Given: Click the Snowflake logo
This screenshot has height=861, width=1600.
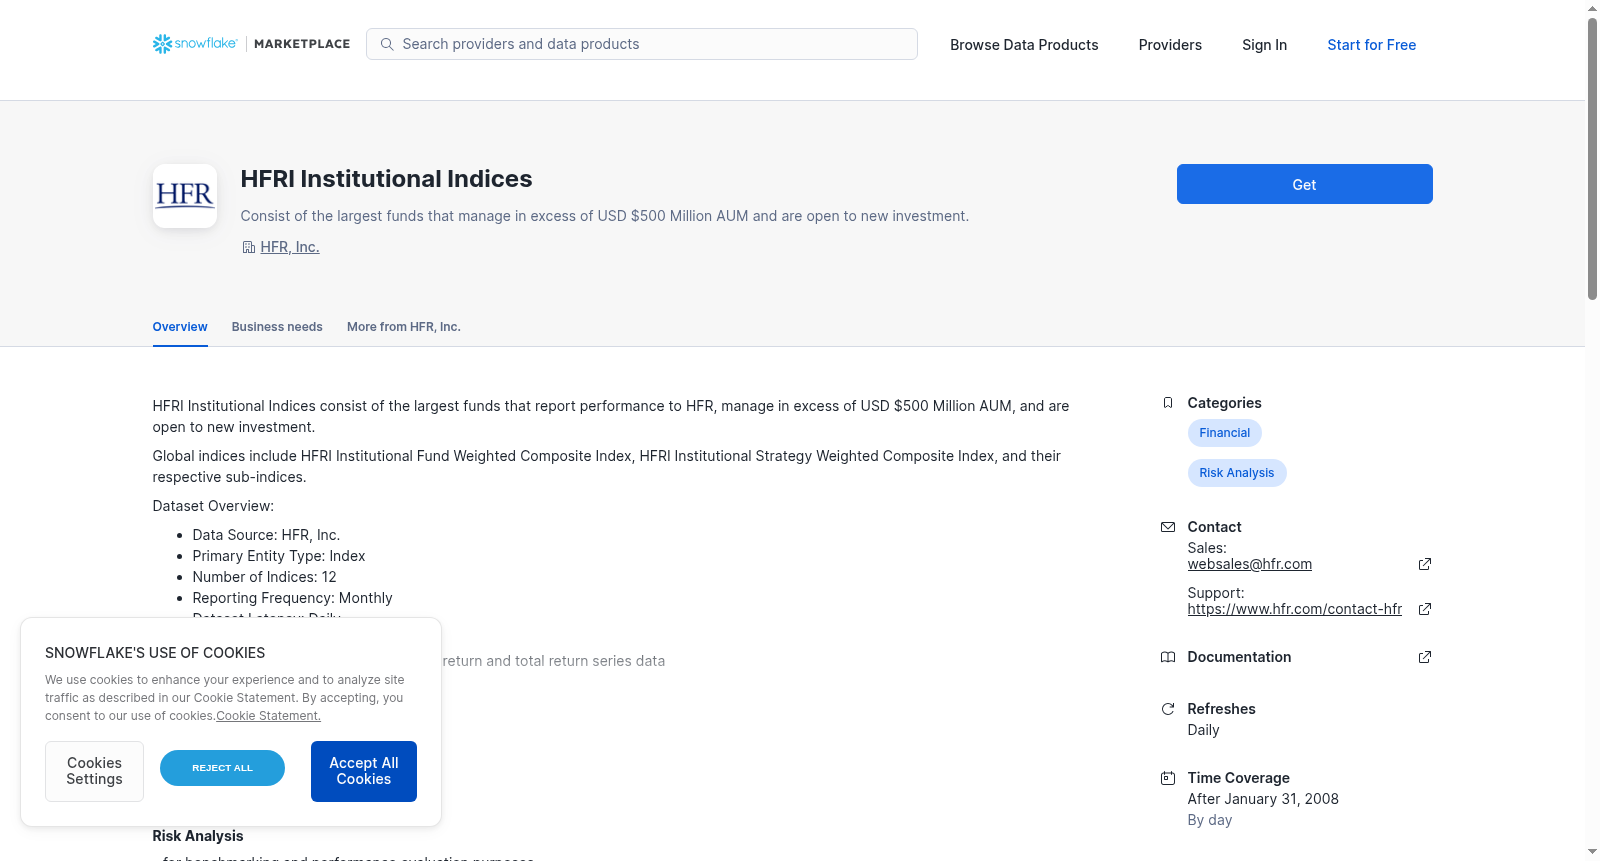Looking at the screenshot, I should coord(195,44).
